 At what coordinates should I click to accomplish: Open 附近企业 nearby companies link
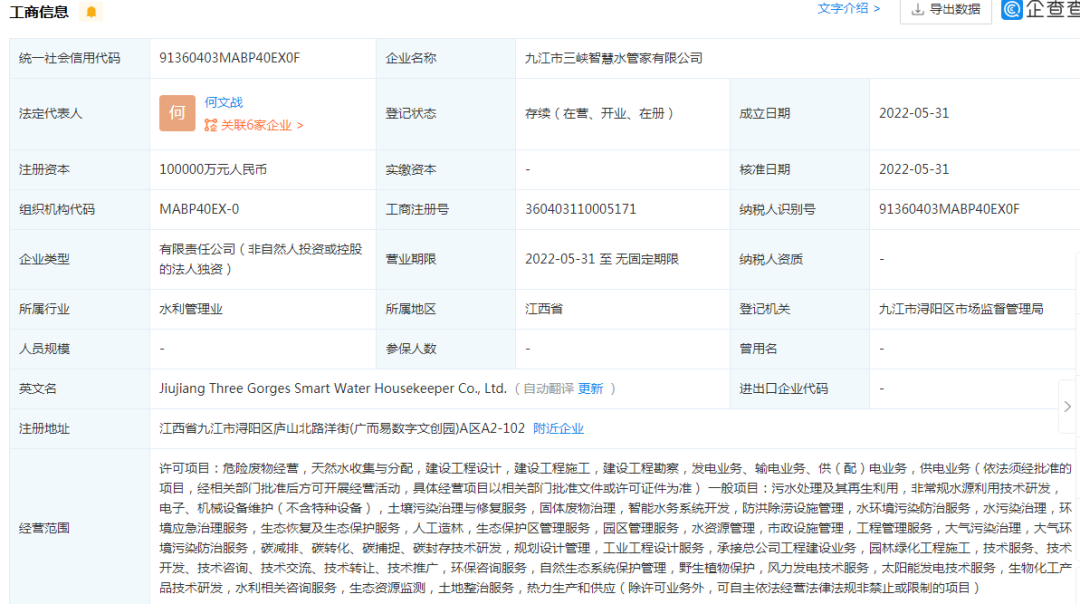(x=558, y=429)
